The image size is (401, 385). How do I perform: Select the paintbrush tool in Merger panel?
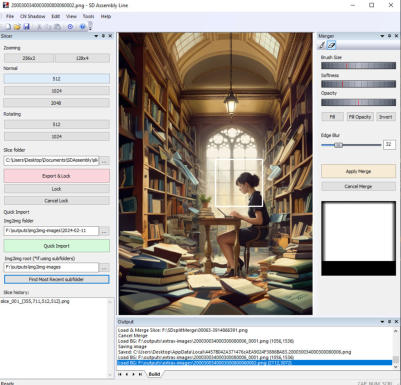click(x=322, y=45)
